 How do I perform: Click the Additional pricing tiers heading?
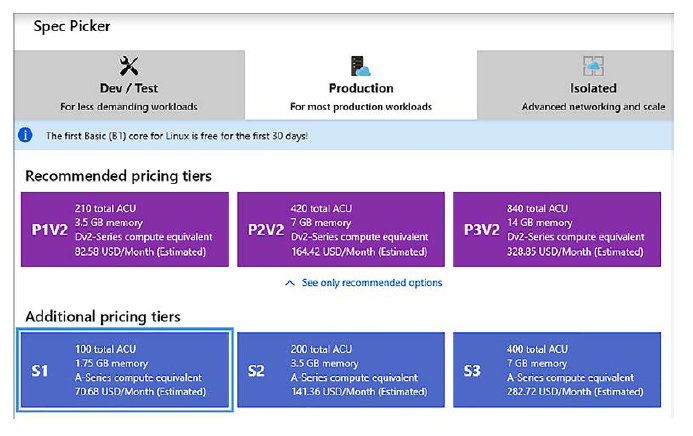coord(103,317)
